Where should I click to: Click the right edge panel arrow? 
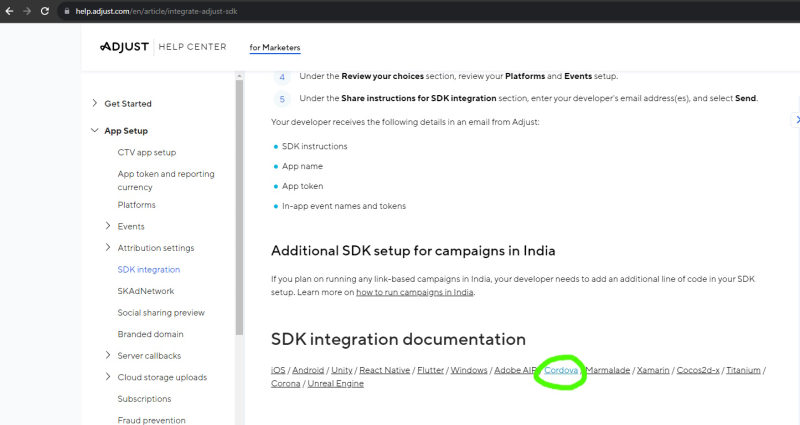796,119
